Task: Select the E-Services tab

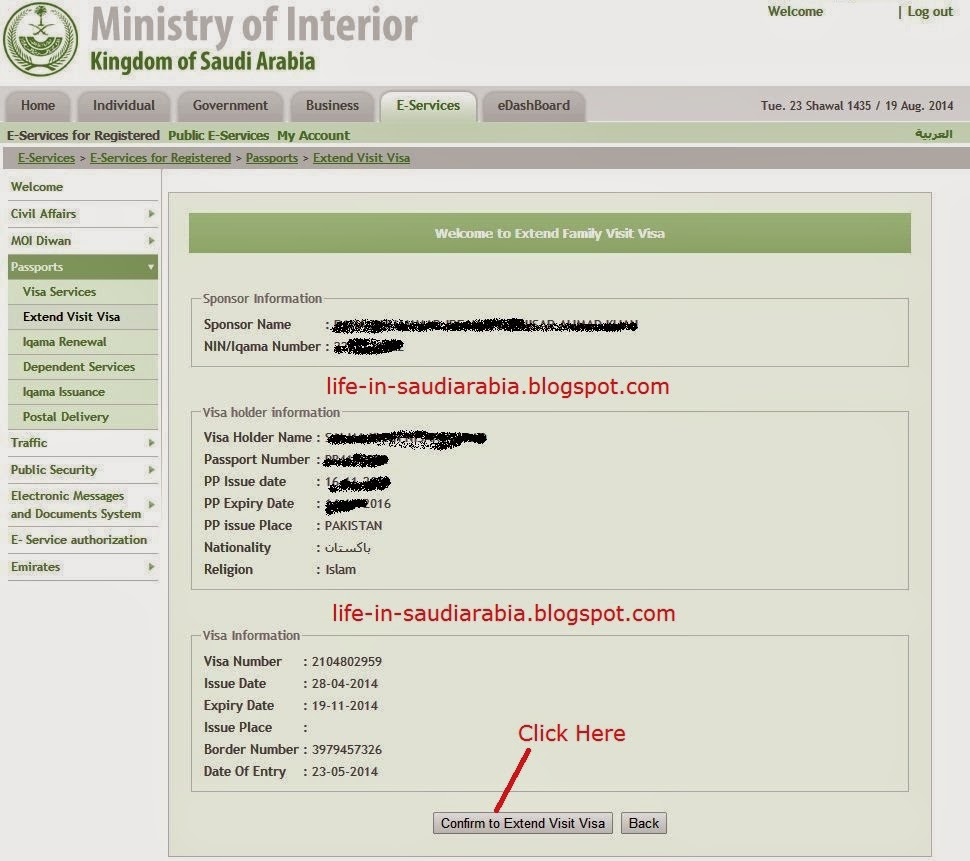Action: (x=428, y=106)
